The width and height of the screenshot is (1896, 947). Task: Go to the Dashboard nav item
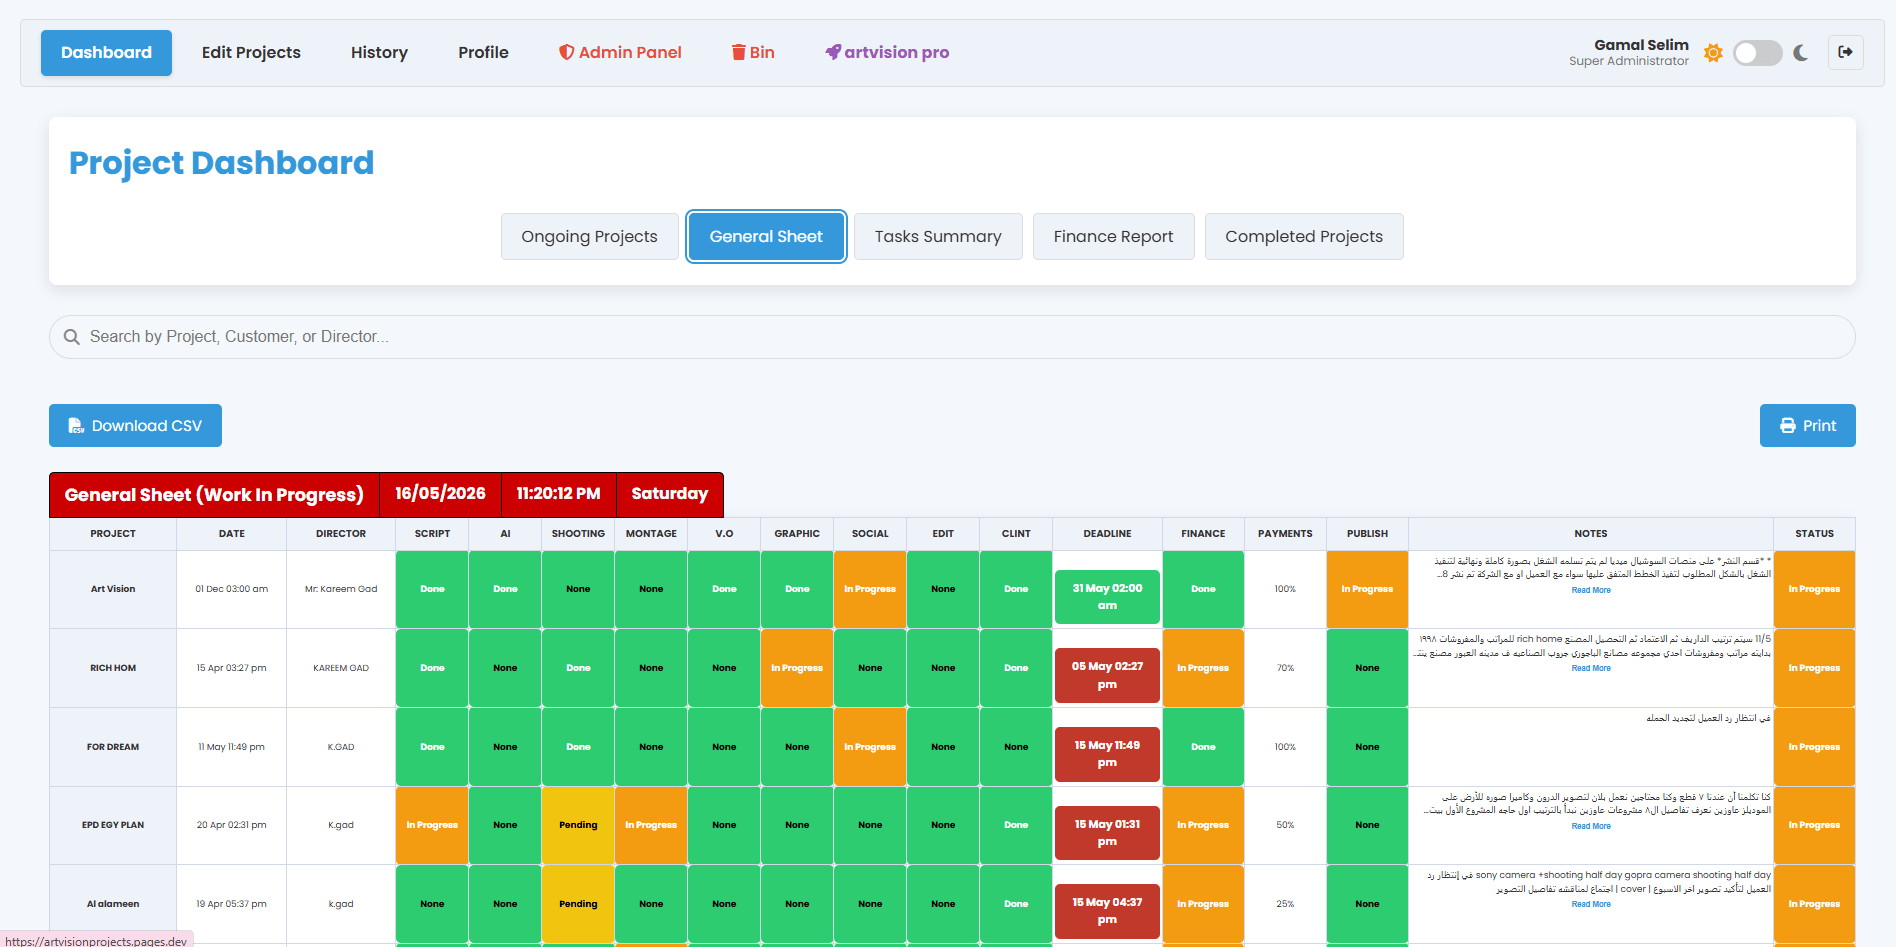106,53
